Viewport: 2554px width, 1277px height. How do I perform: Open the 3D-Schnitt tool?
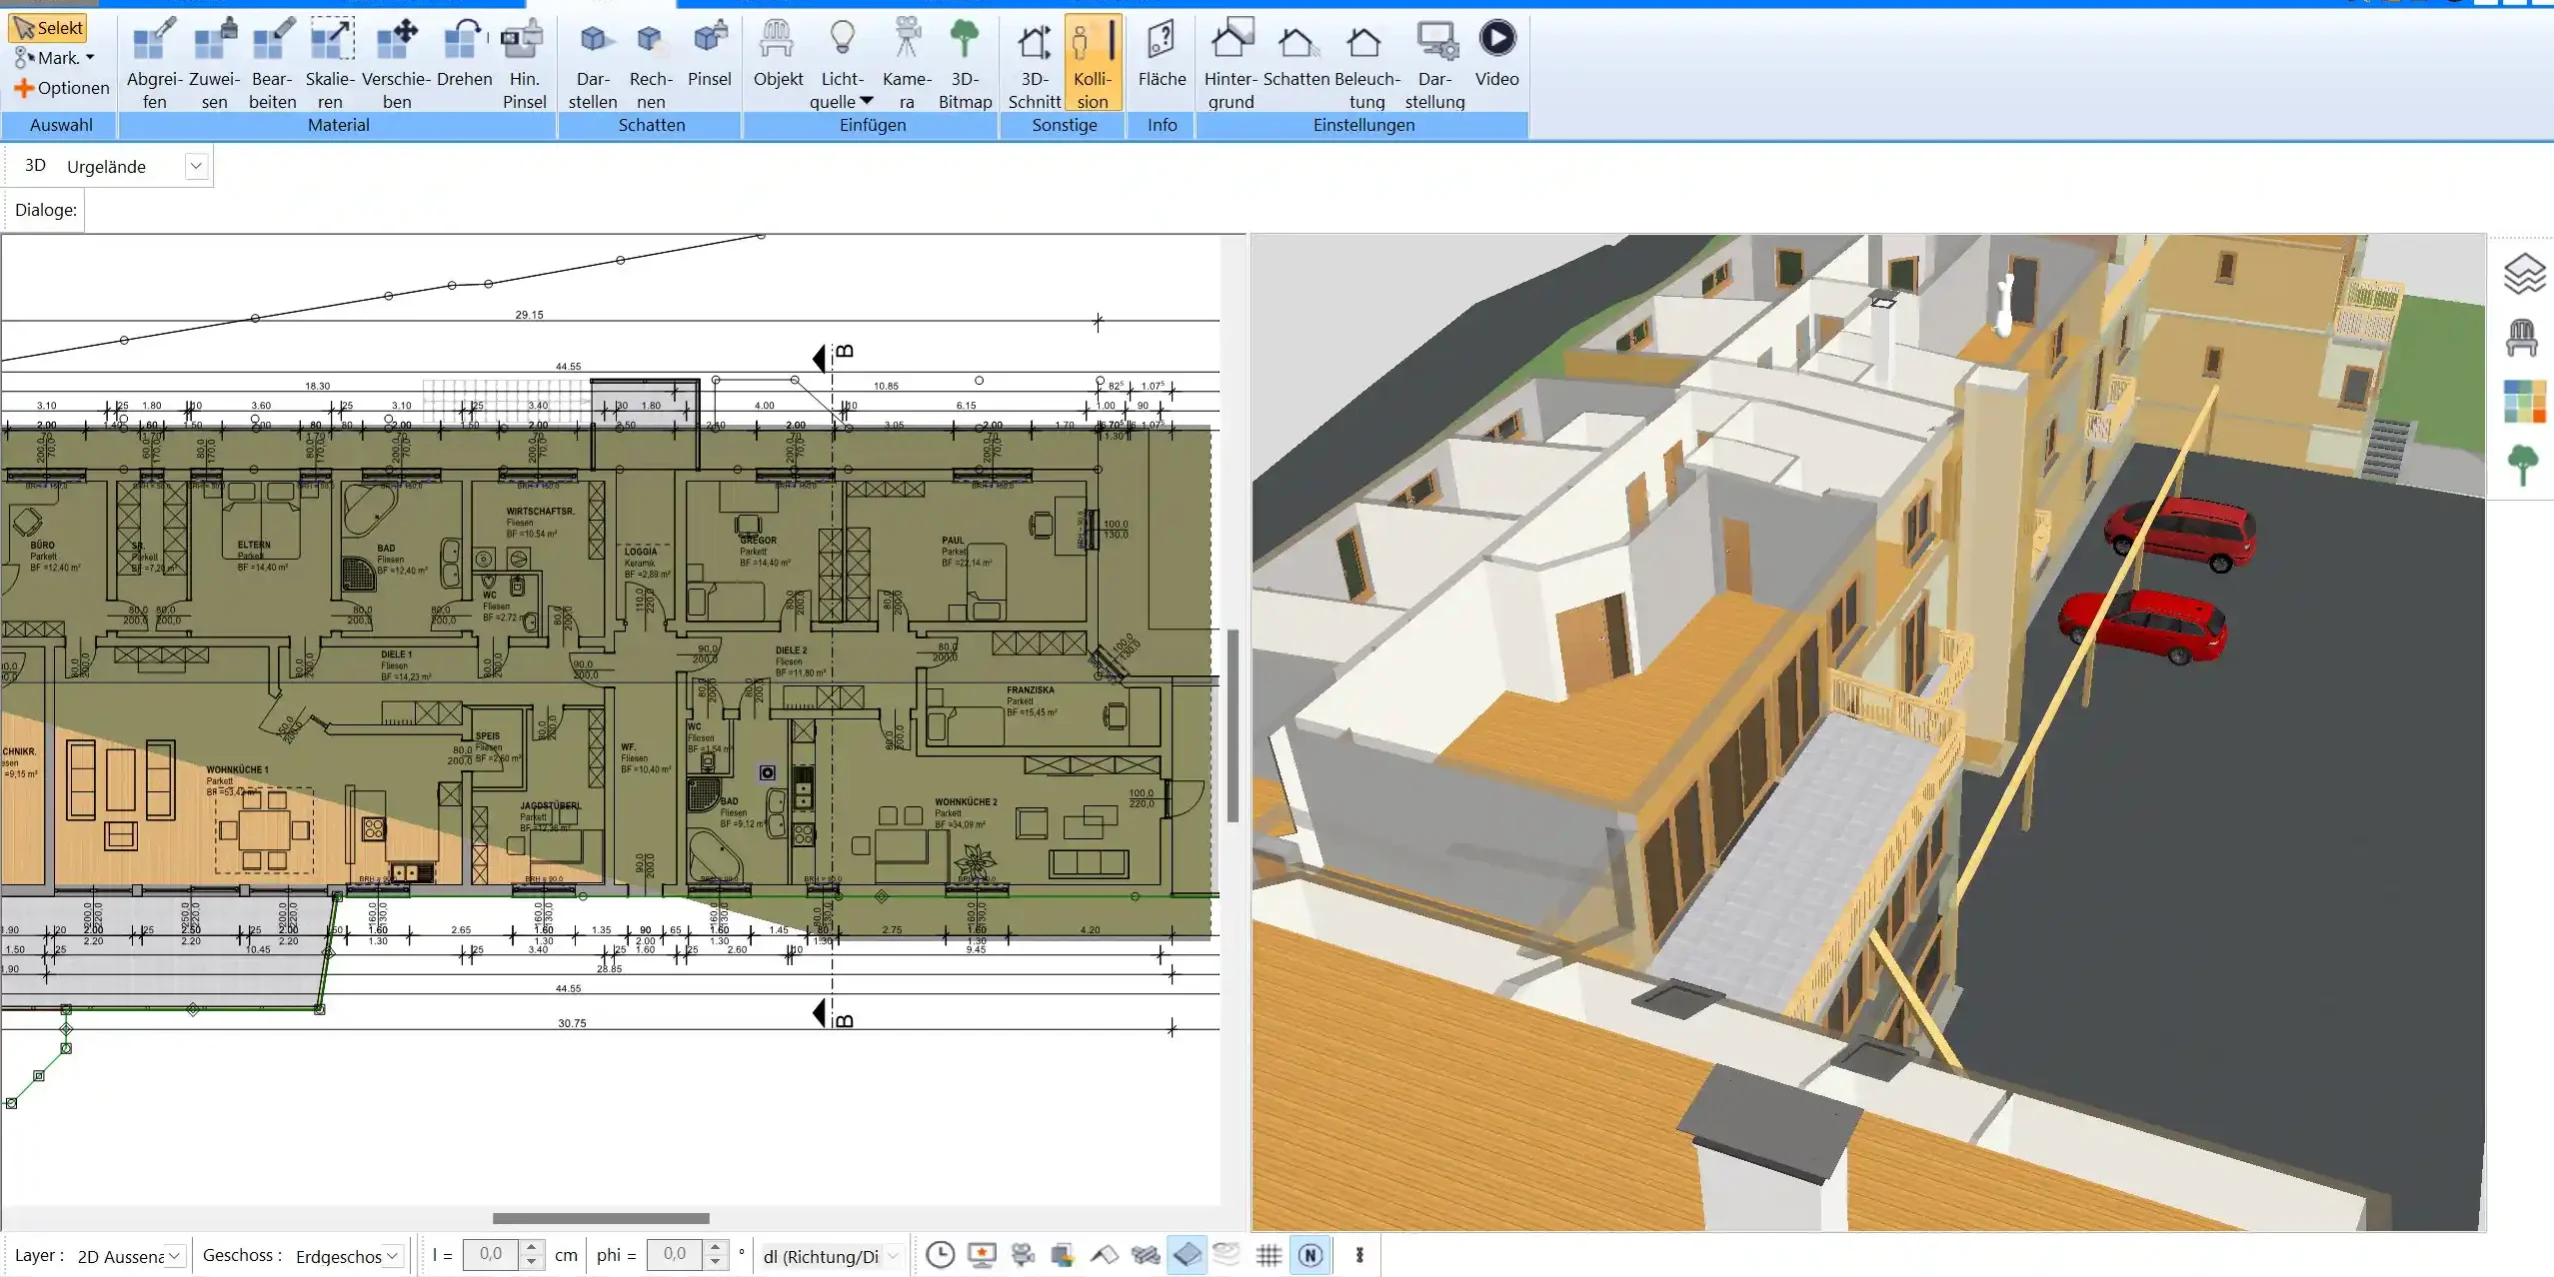tap(1033, 62)
